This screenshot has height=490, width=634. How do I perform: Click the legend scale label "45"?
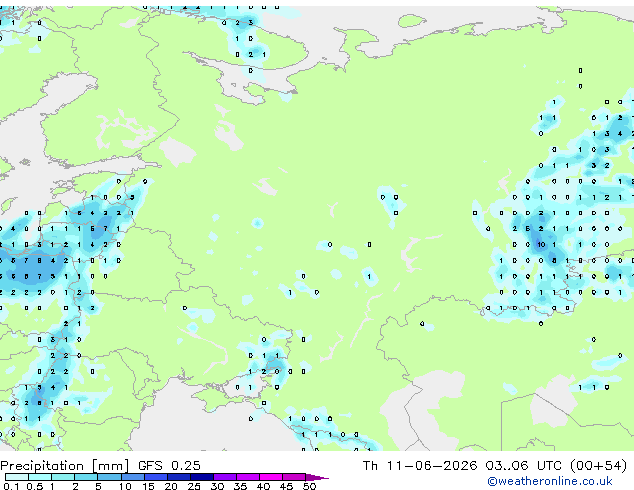coord(286,486)
